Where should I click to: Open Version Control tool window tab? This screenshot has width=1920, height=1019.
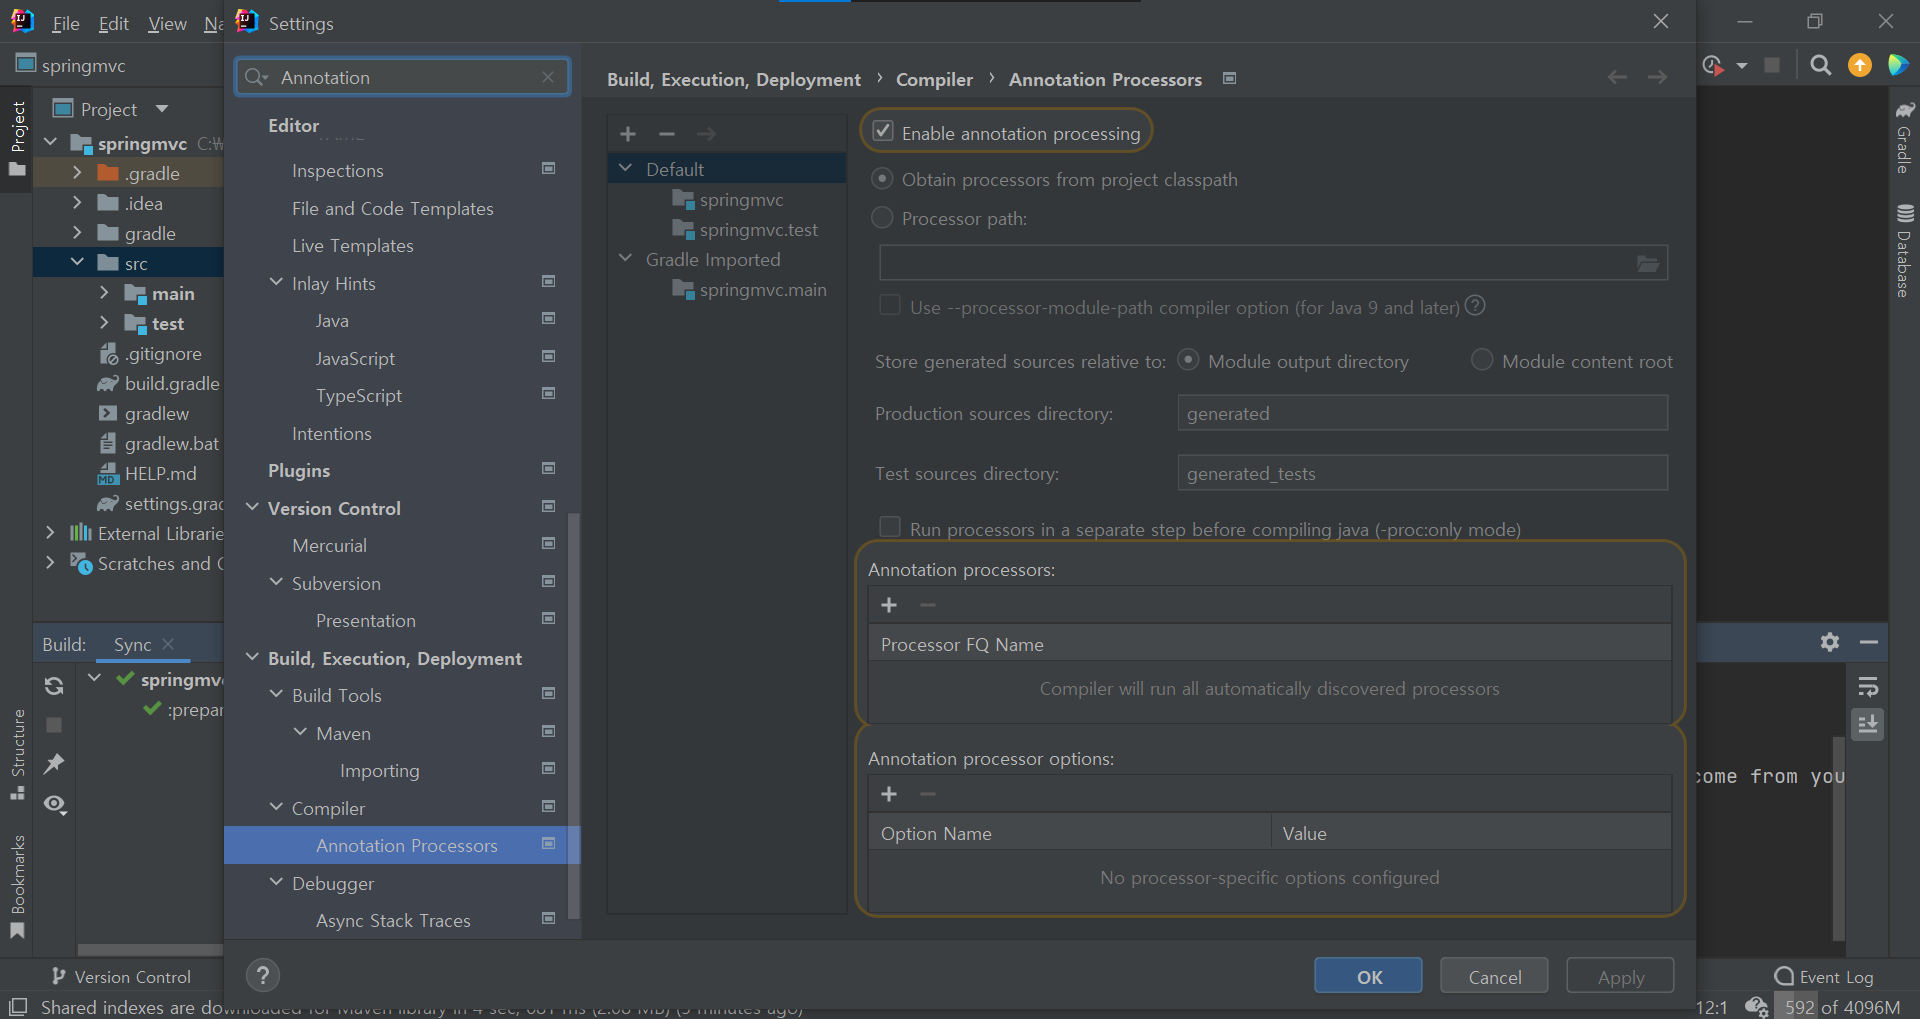[121, 976]
